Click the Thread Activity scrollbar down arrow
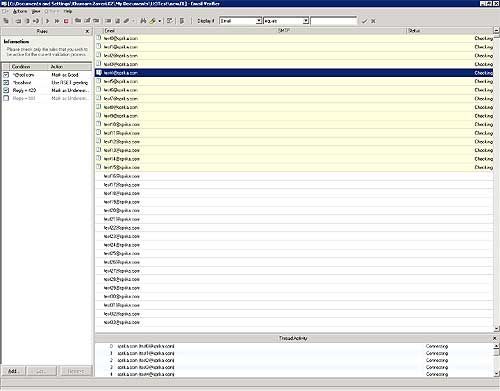 (496, 373)
